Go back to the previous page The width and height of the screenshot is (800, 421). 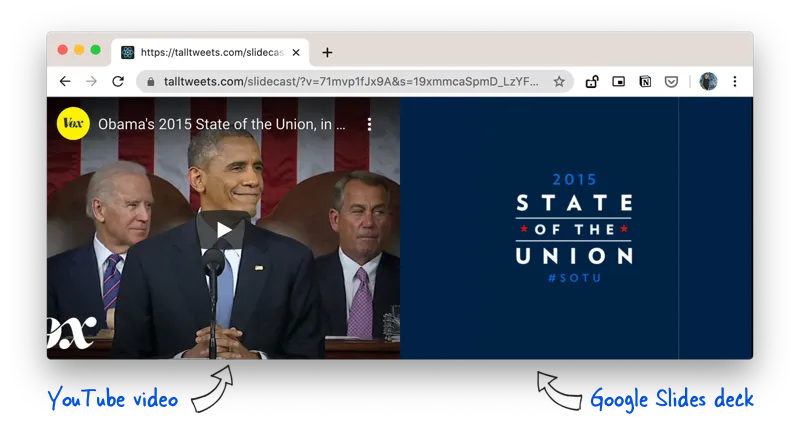coord(65,82)
